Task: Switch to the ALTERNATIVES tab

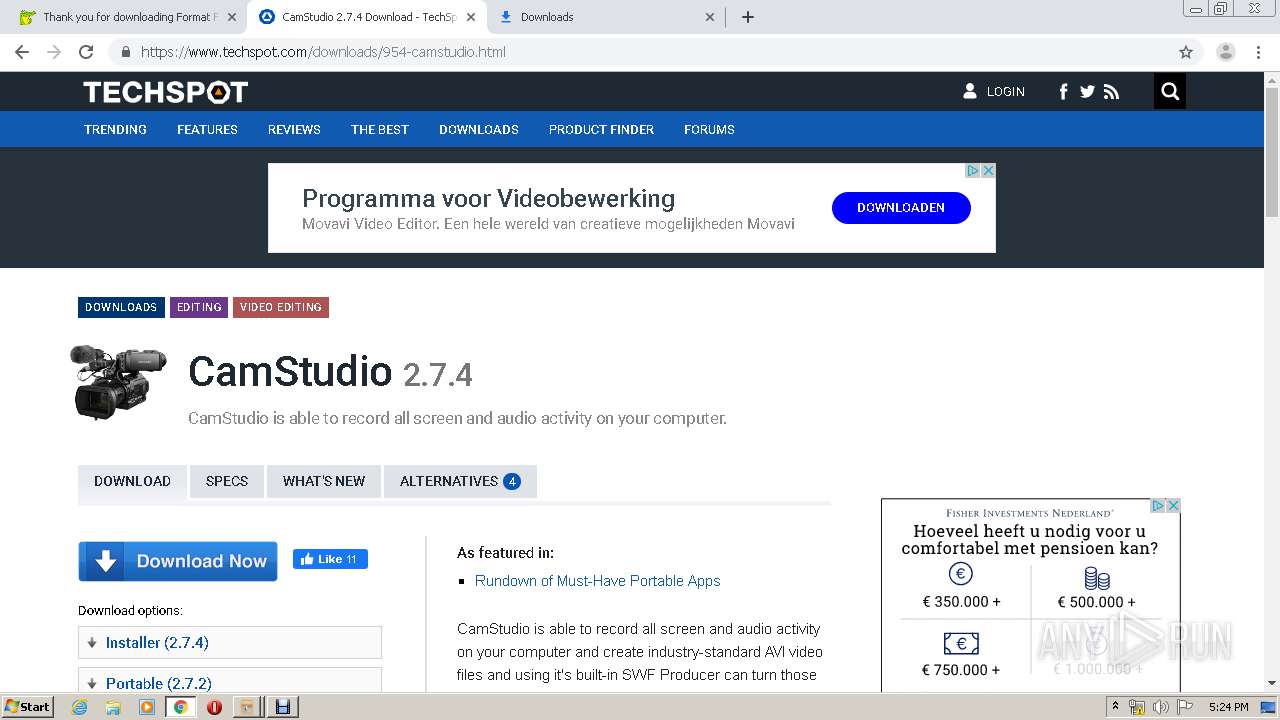Action: coord(460,481)
